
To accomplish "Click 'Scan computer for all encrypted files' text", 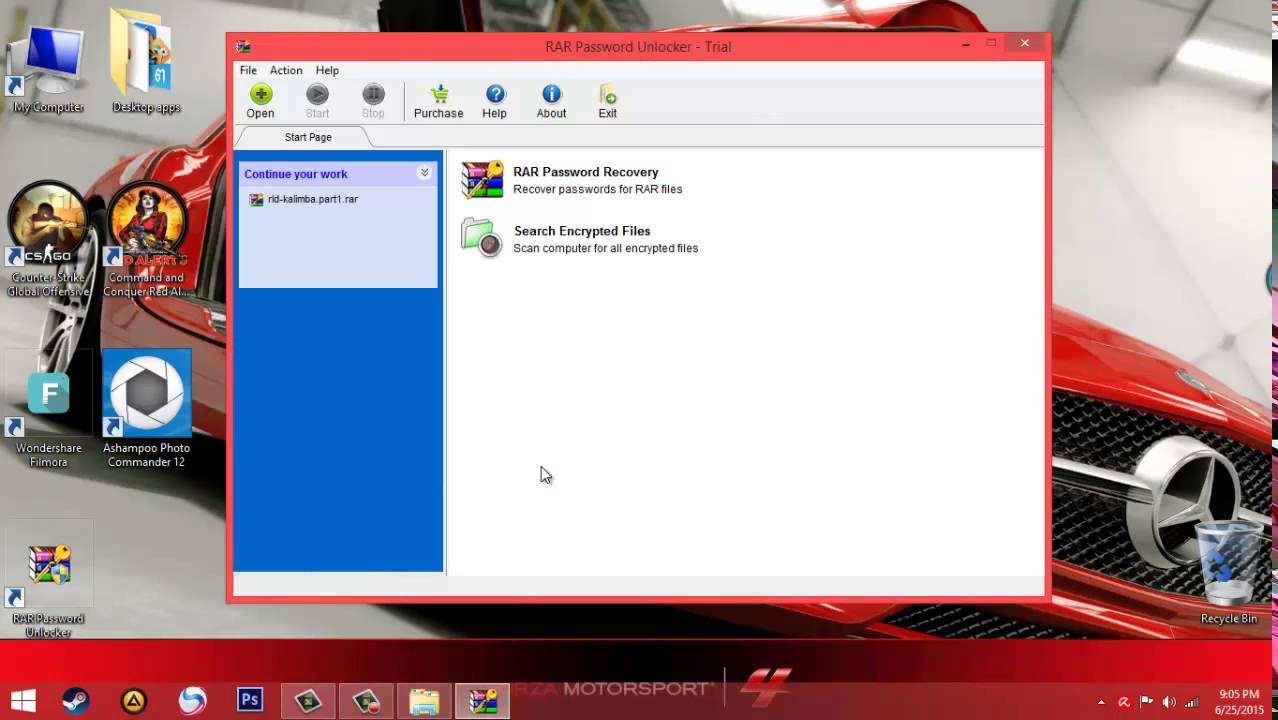I will [606, 248].
